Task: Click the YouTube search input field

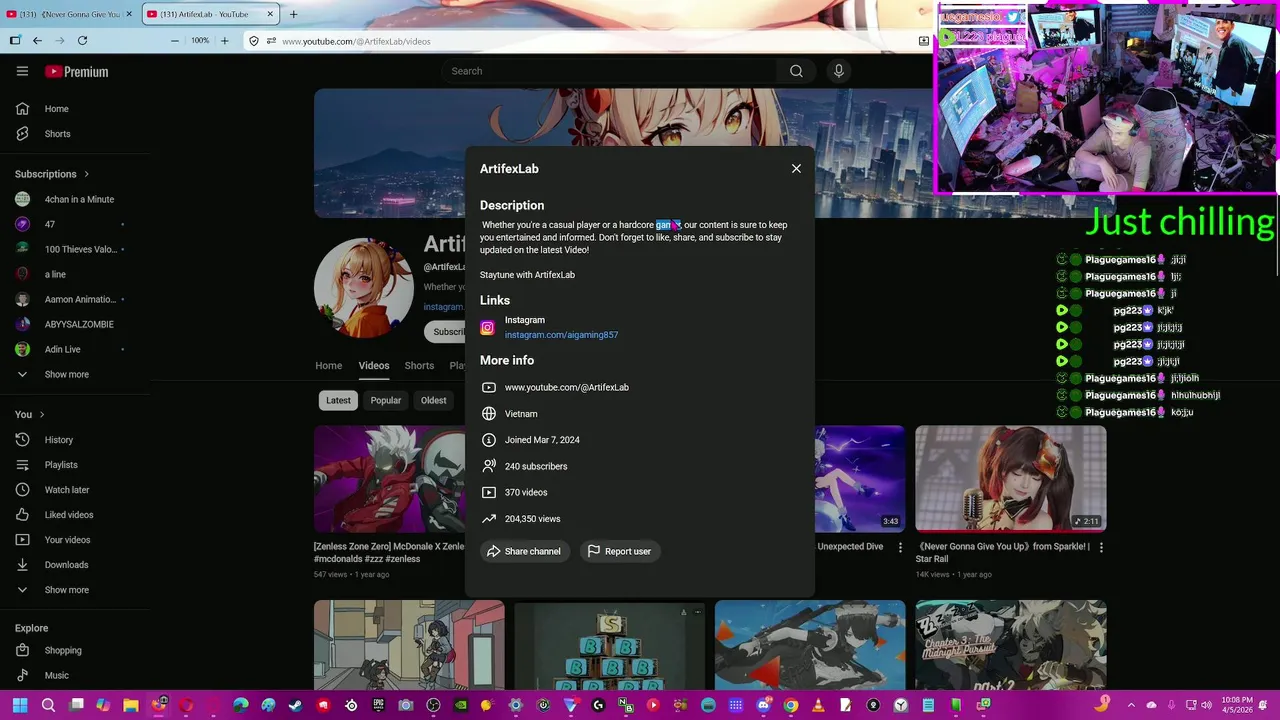Action: [610, 71]
